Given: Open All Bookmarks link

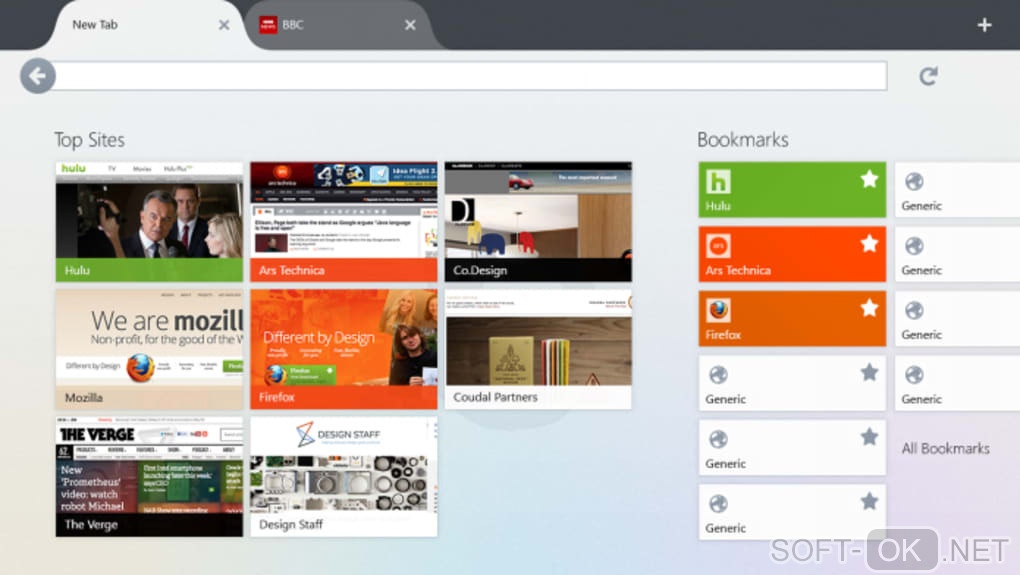Looking at the screenshot, I should 945,448.
